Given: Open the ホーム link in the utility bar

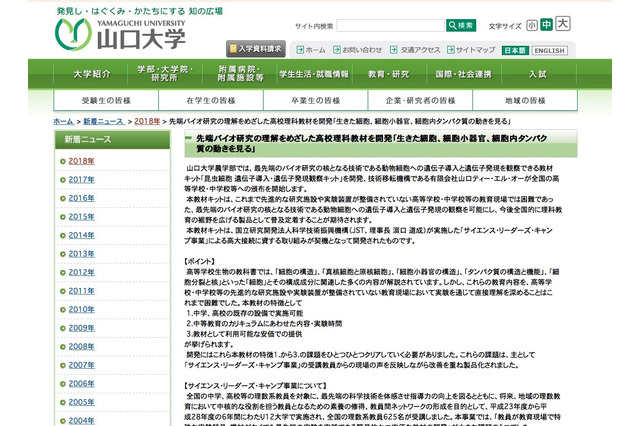Looking at the screenshot, I should point(315,49).
